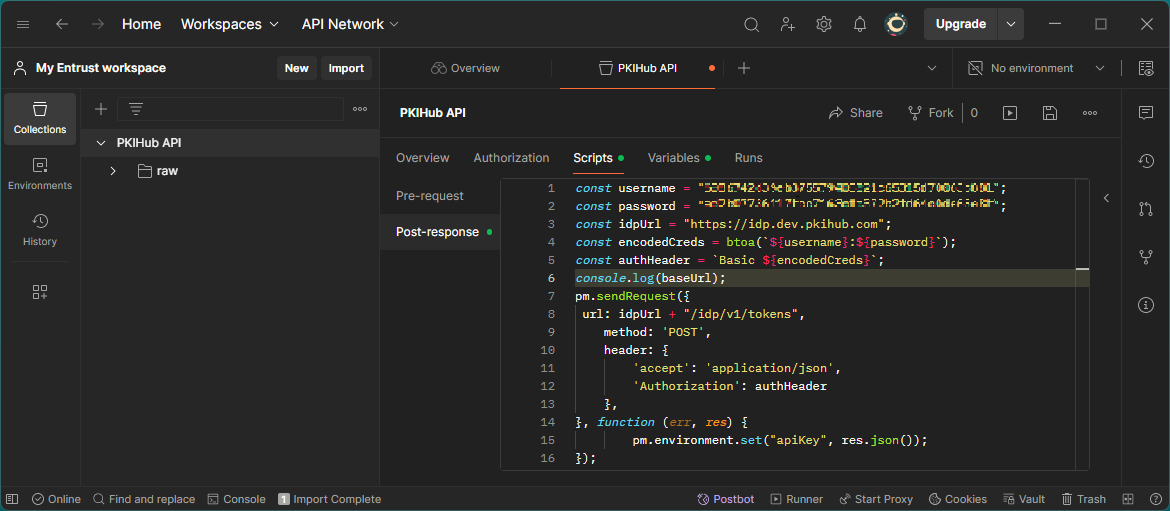Screen dimensions: 1170x511
Task: Click the Save collection icon
Action: coord(1049,113)
